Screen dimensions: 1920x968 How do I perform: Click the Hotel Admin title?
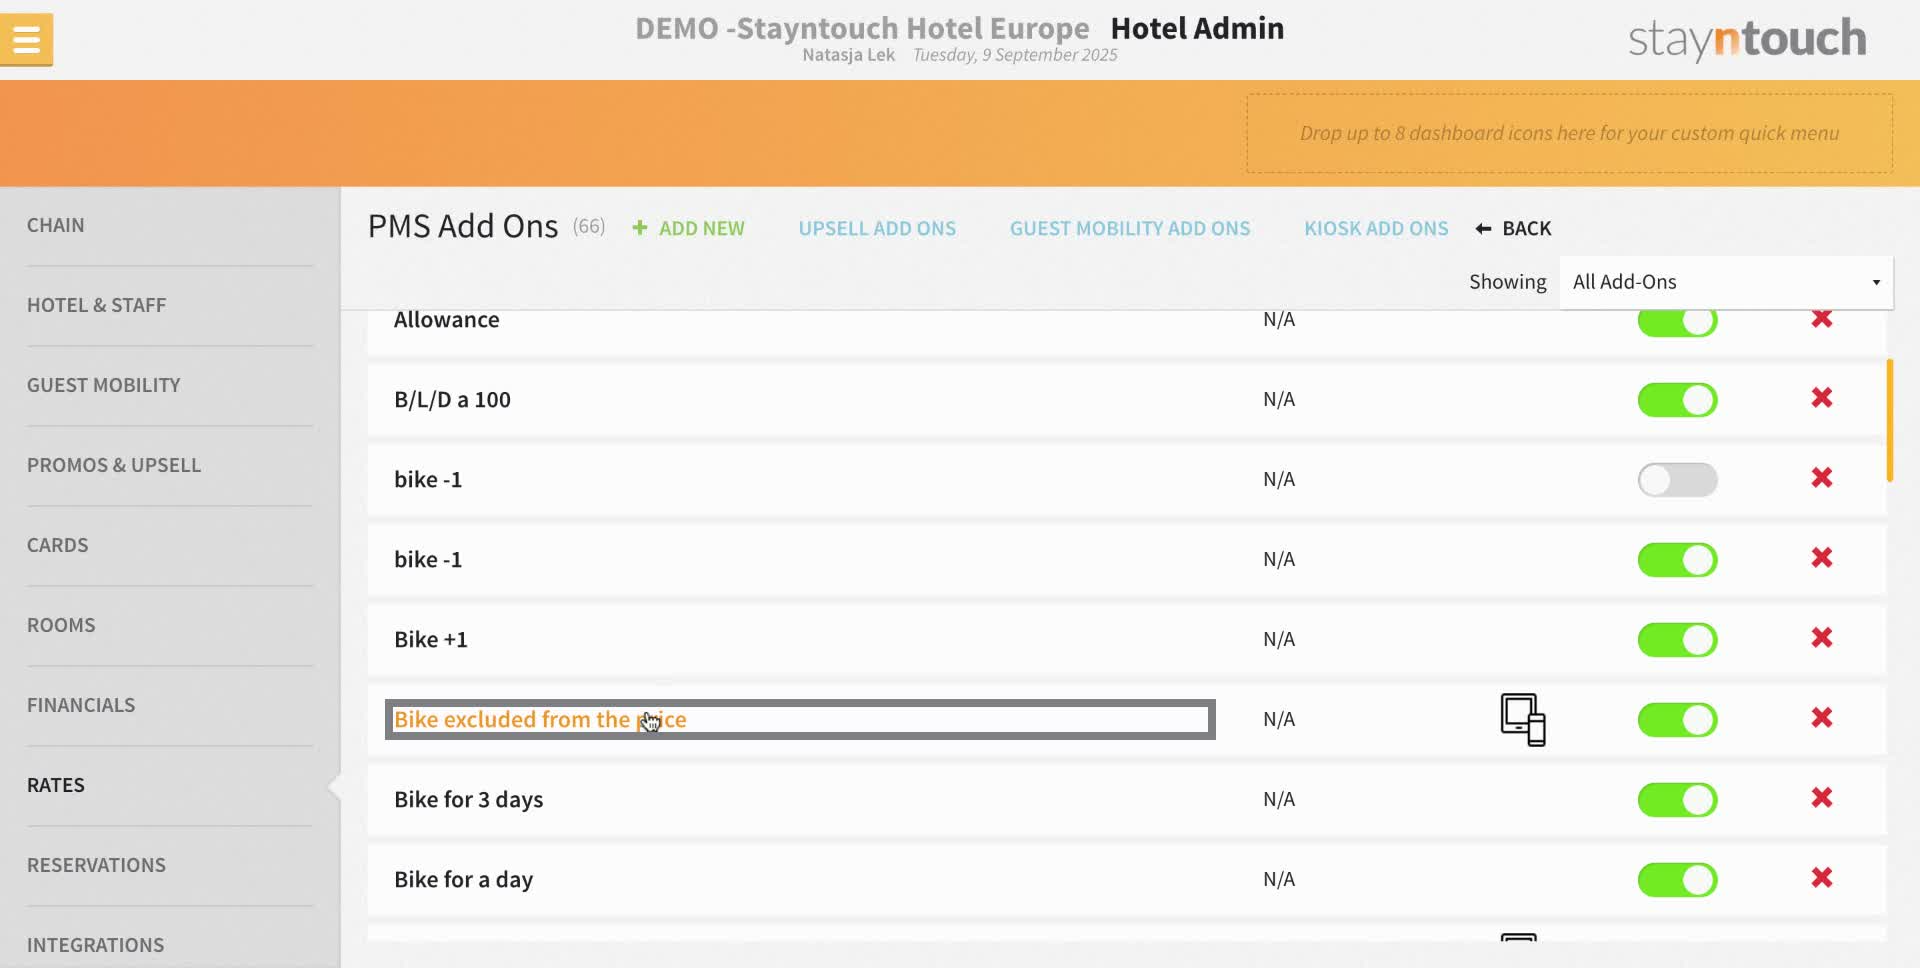pos(1197,28)
